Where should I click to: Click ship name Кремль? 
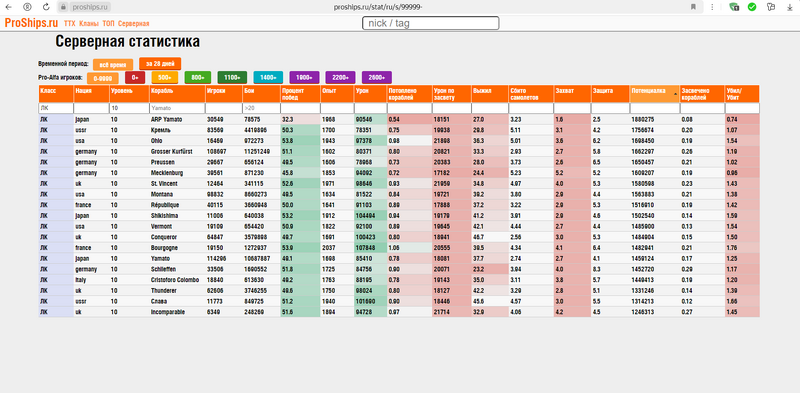click(160, 130)
